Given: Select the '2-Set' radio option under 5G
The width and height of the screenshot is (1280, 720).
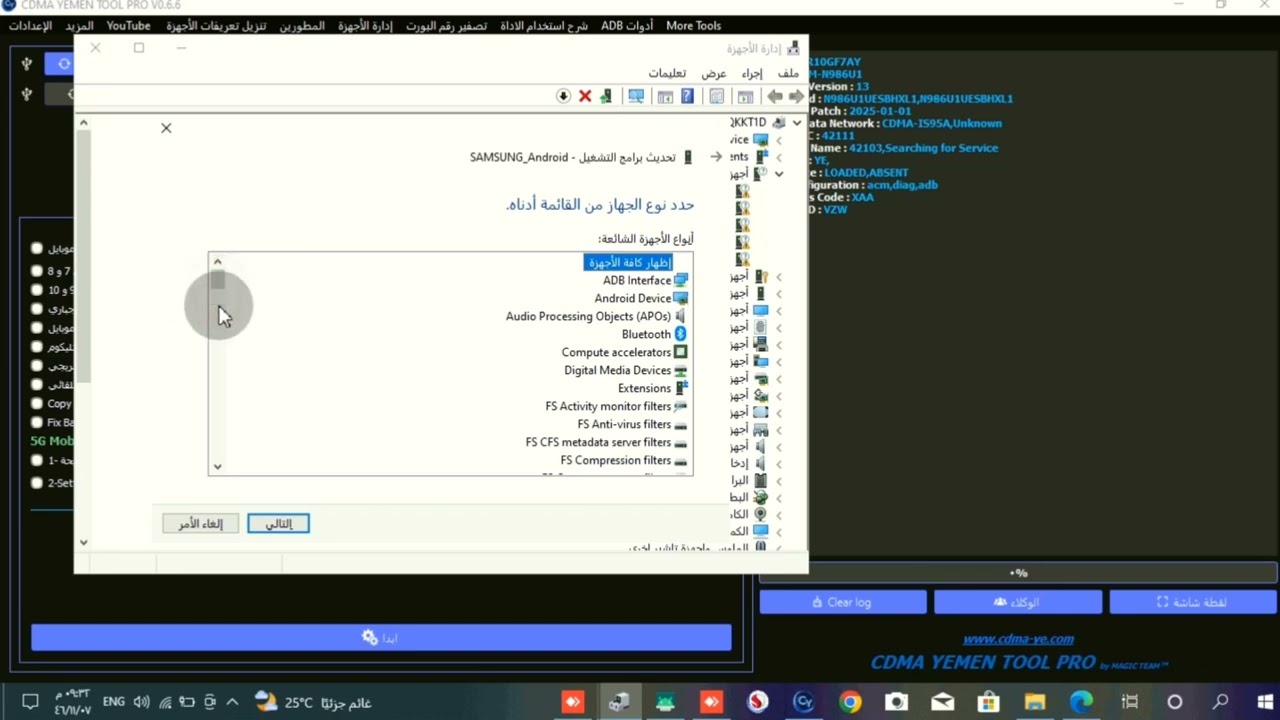Looking at the screenshot, I should click(x=37, y=483).
